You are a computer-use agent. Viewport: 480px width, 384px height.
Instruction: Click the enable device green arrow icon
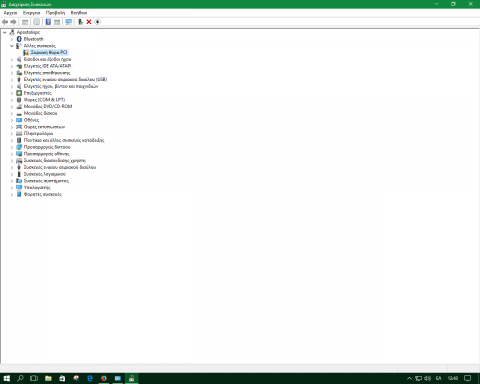(80, 22)
